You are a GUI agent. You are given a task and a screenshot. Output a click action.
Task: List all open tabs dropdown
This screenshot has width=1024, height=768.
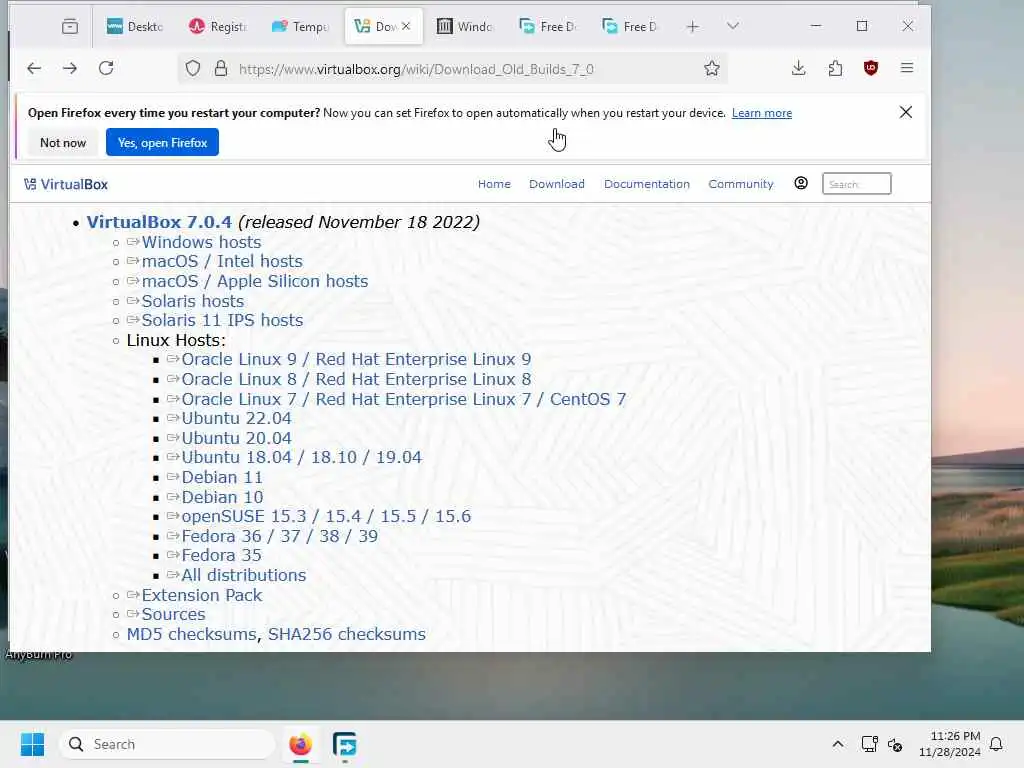733,26
